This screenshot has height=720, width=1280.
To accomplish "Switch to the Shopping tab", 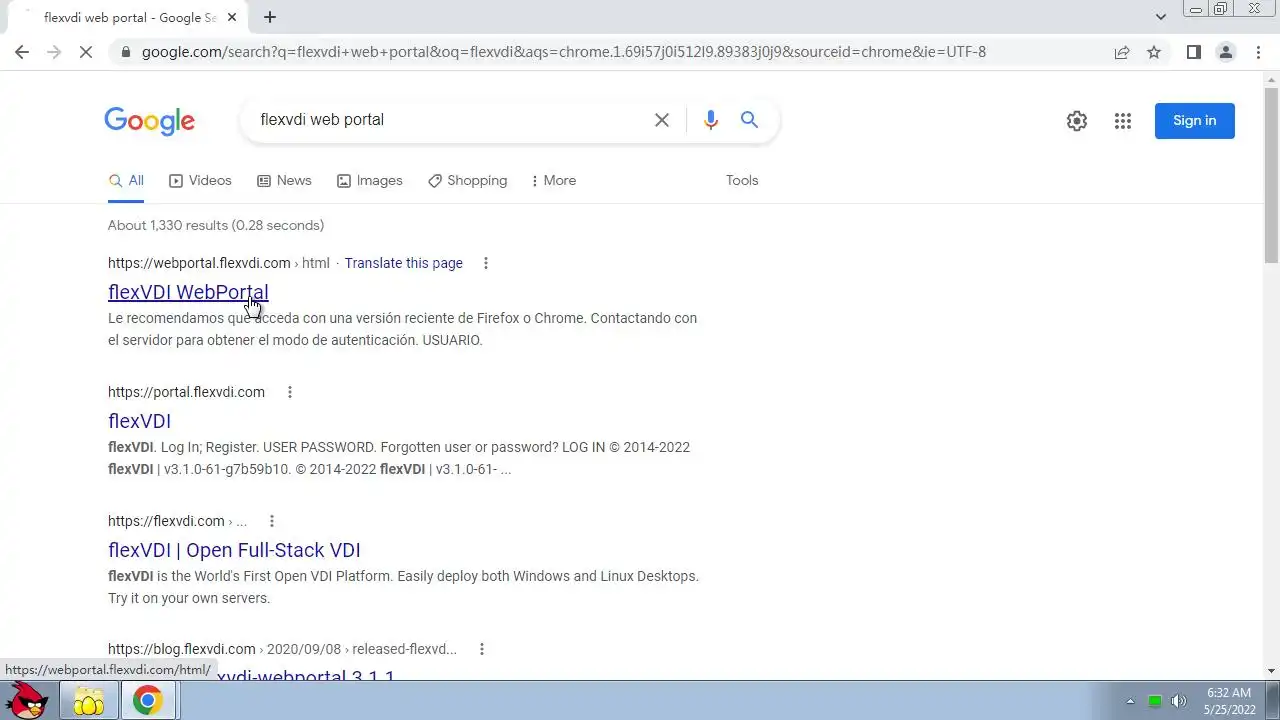I will tap(467, 180).
